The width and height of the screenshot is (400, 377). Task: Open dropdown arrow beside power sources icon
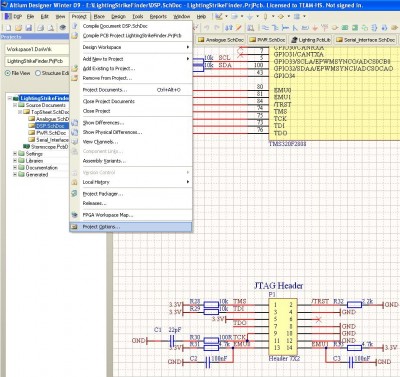click(257, 16)
